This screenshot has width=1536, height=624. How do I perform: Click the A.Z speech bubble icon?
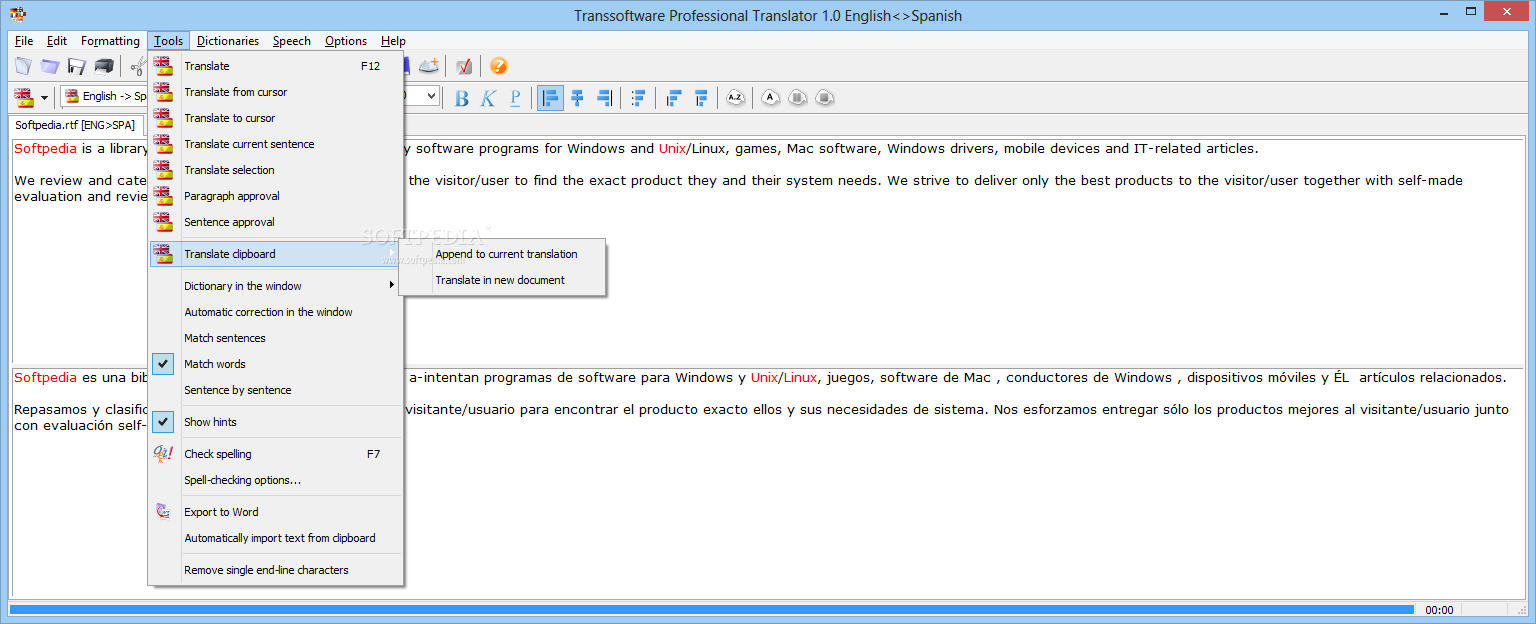click(x=736, y=97)
